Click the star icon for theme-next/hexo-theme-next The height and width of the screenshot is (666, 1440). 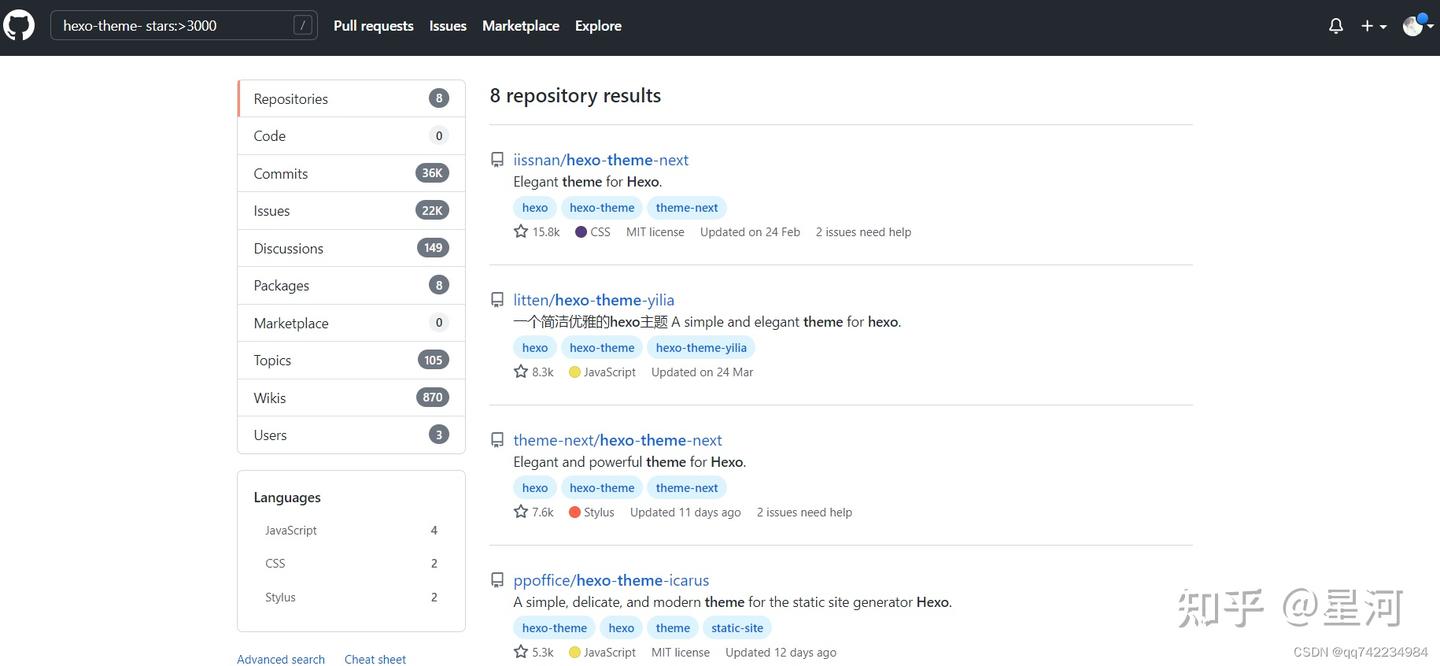[521, 511]
